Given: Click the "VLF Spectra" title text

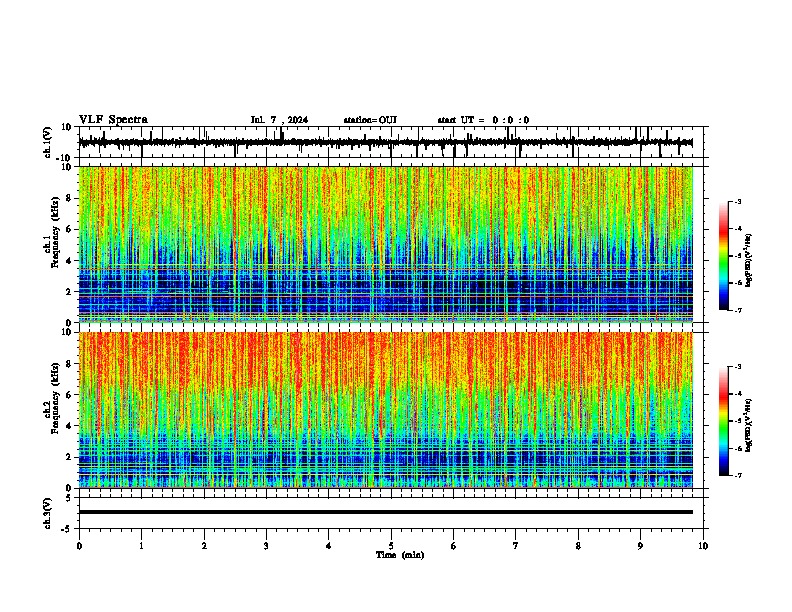Looking at the screenshot, I should [x=113, y=120].
